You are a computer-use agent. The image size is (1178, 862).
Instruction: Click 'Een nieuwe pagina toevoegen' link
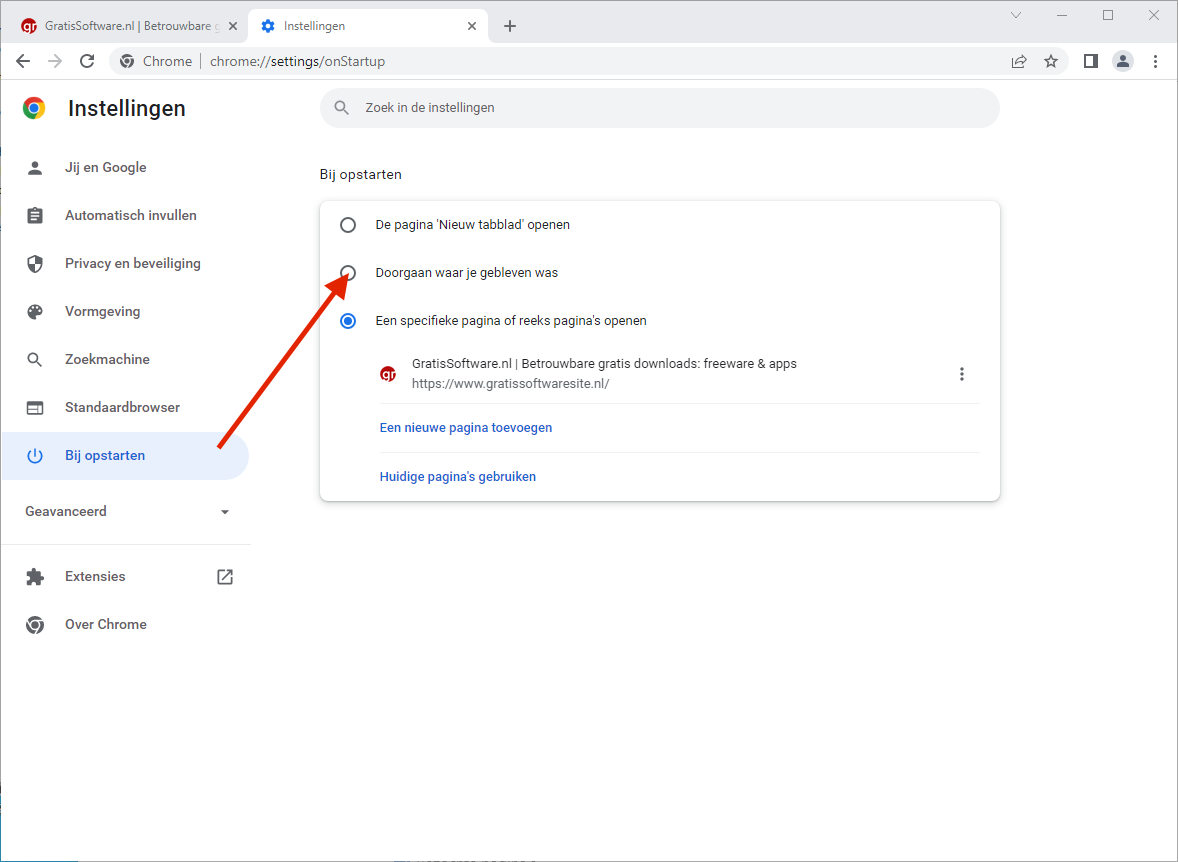466,428
